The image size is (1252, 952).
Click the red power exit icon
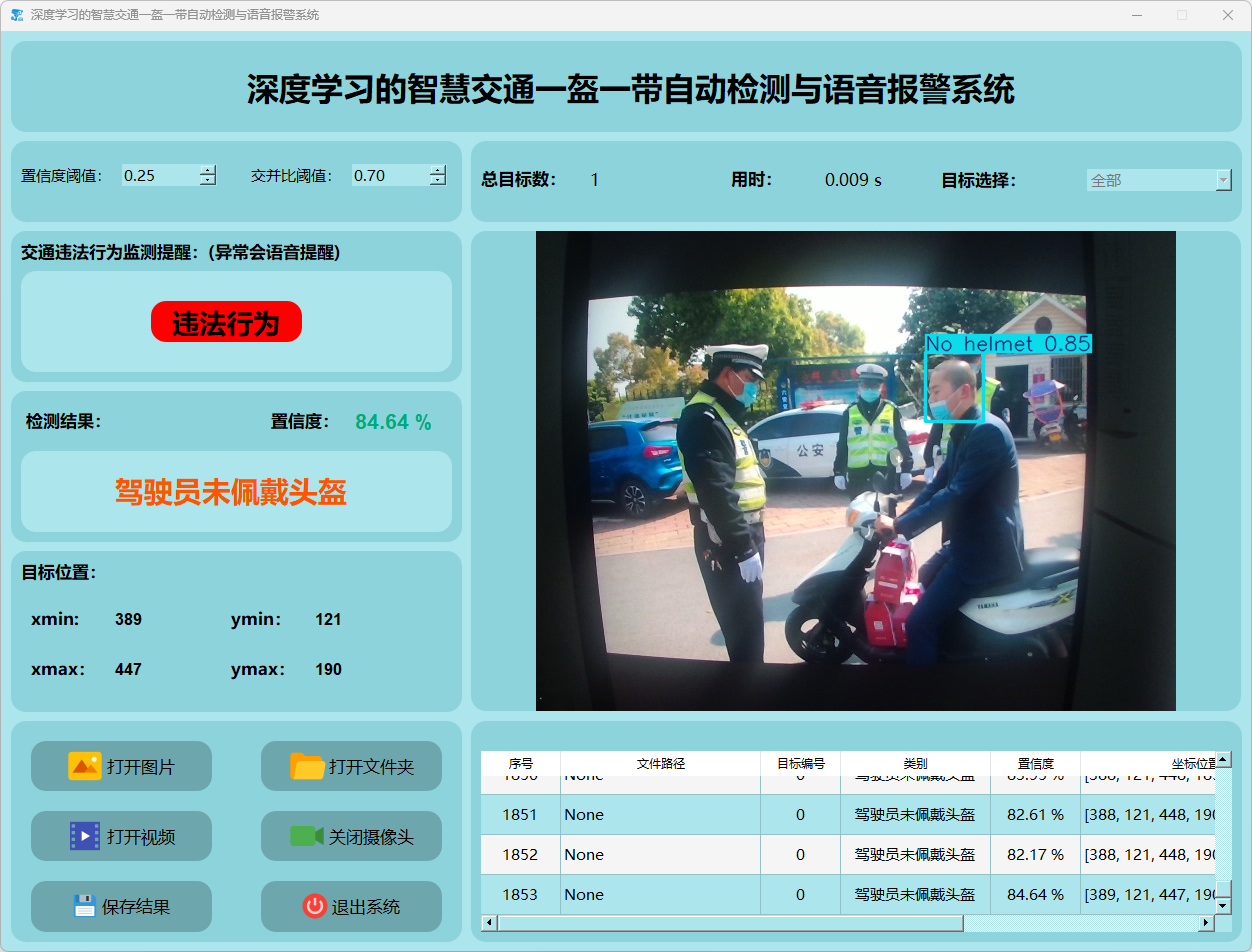(x=314, y=906)
